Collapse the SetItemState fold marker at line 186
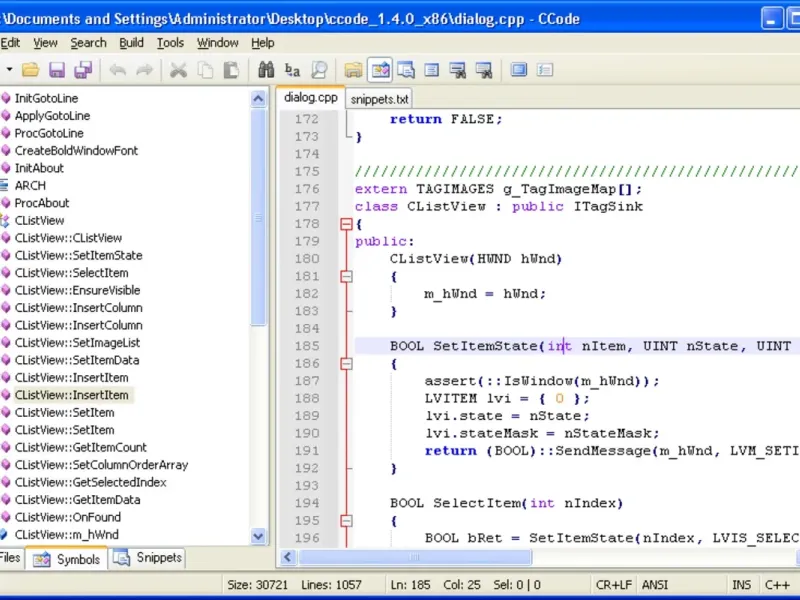This screenshot has height=600, width=800. pyautogui.click(x=346, y=364)
